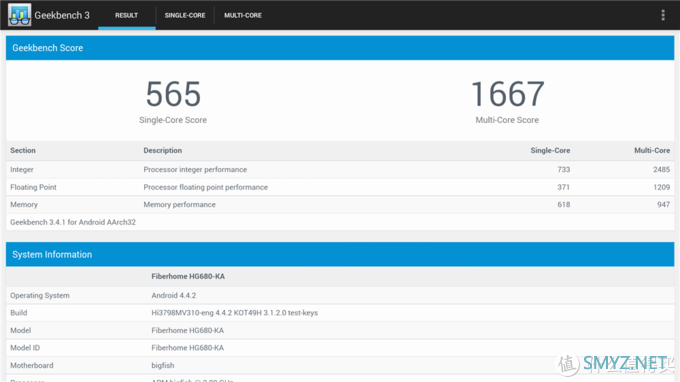This screenshot has height=382, width=680.
Task: Select the Memory row label
Action: [24, 205]
